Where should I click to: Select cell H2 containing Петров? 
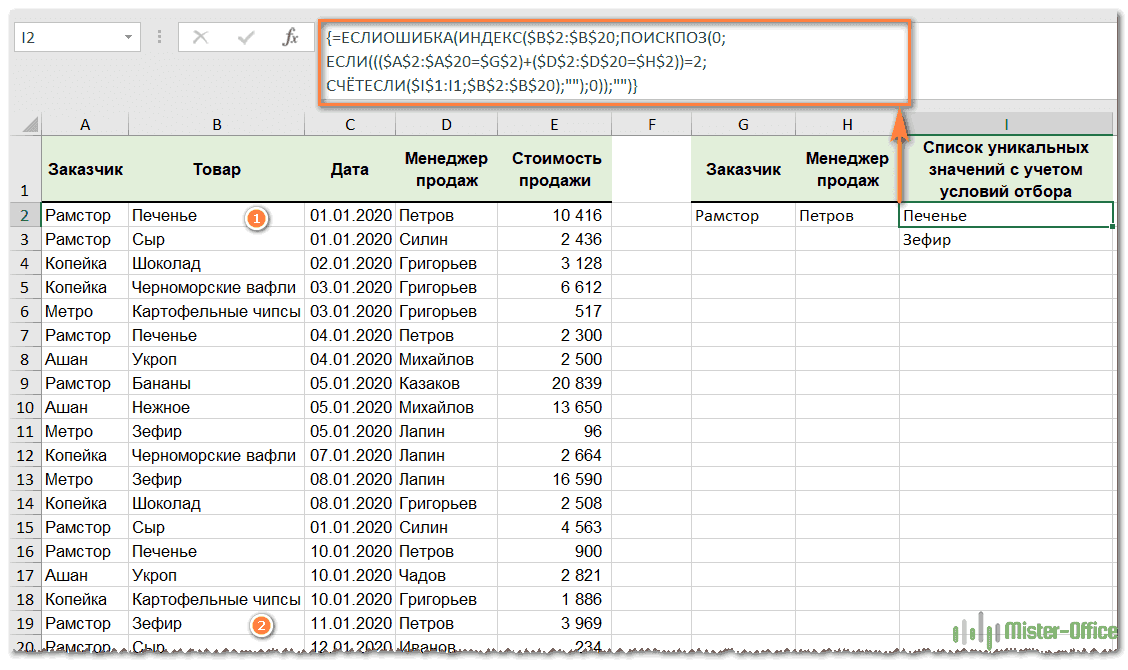click(847, 216)
